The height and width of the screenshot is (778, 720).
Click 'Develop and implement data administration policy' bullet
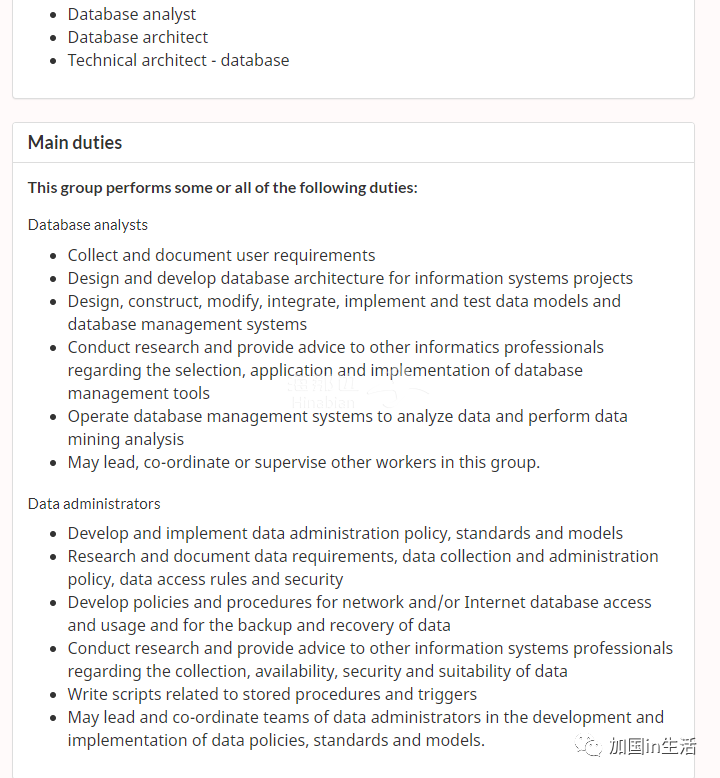pos(345,533)
